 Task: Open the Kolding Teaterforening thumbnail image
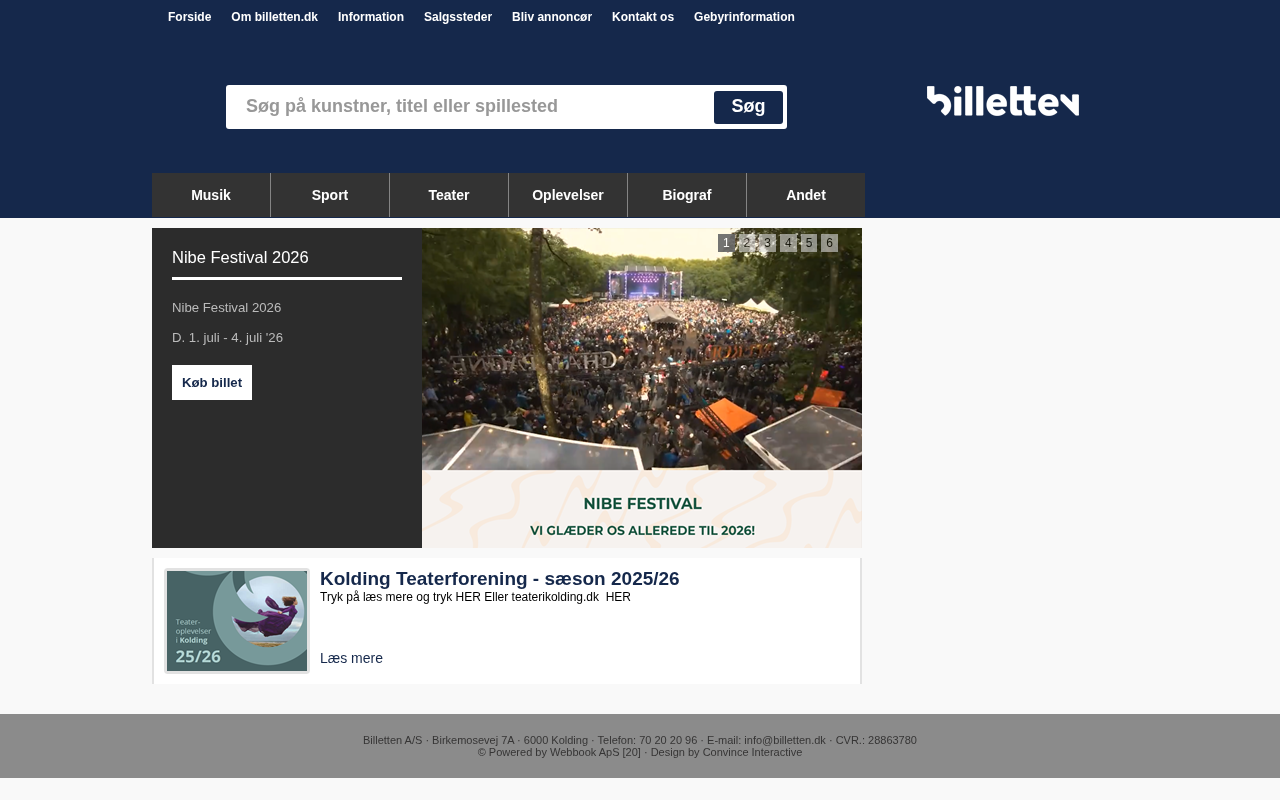point(237,621)
